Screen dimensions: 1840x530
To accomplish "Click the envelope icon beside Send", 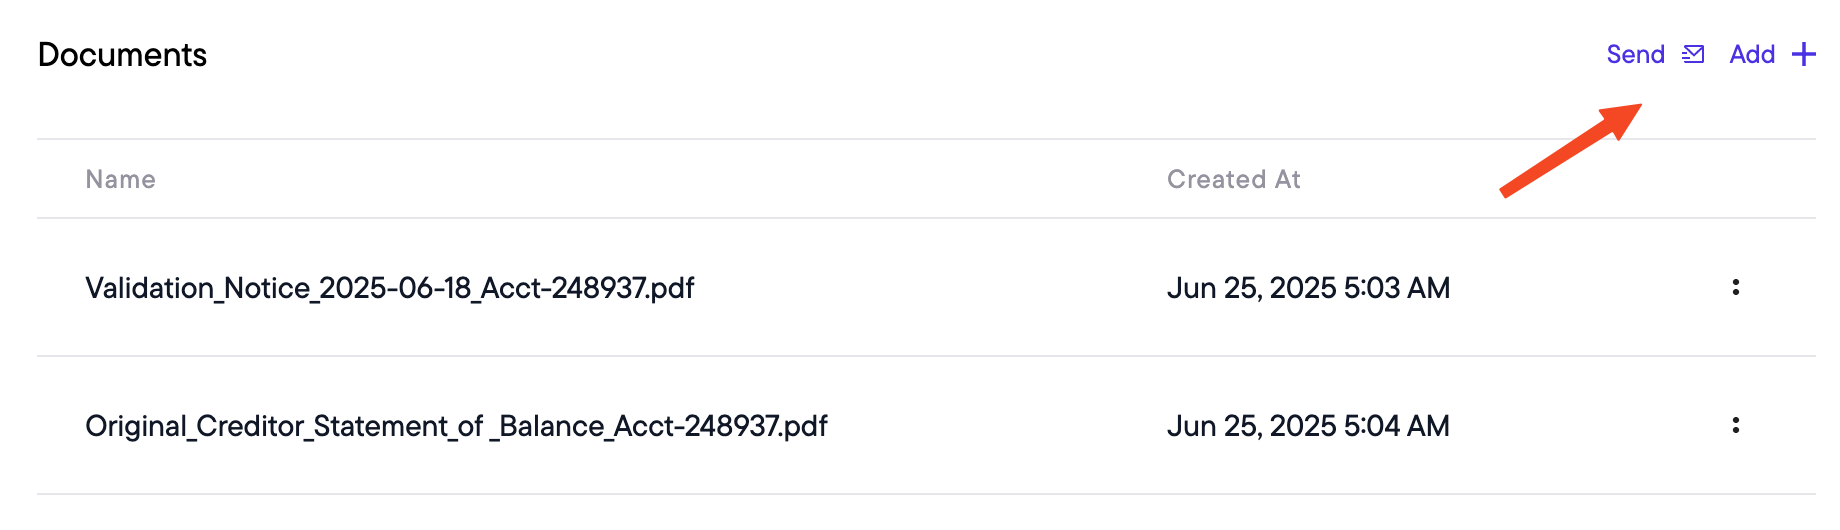I will [1693, 54].
